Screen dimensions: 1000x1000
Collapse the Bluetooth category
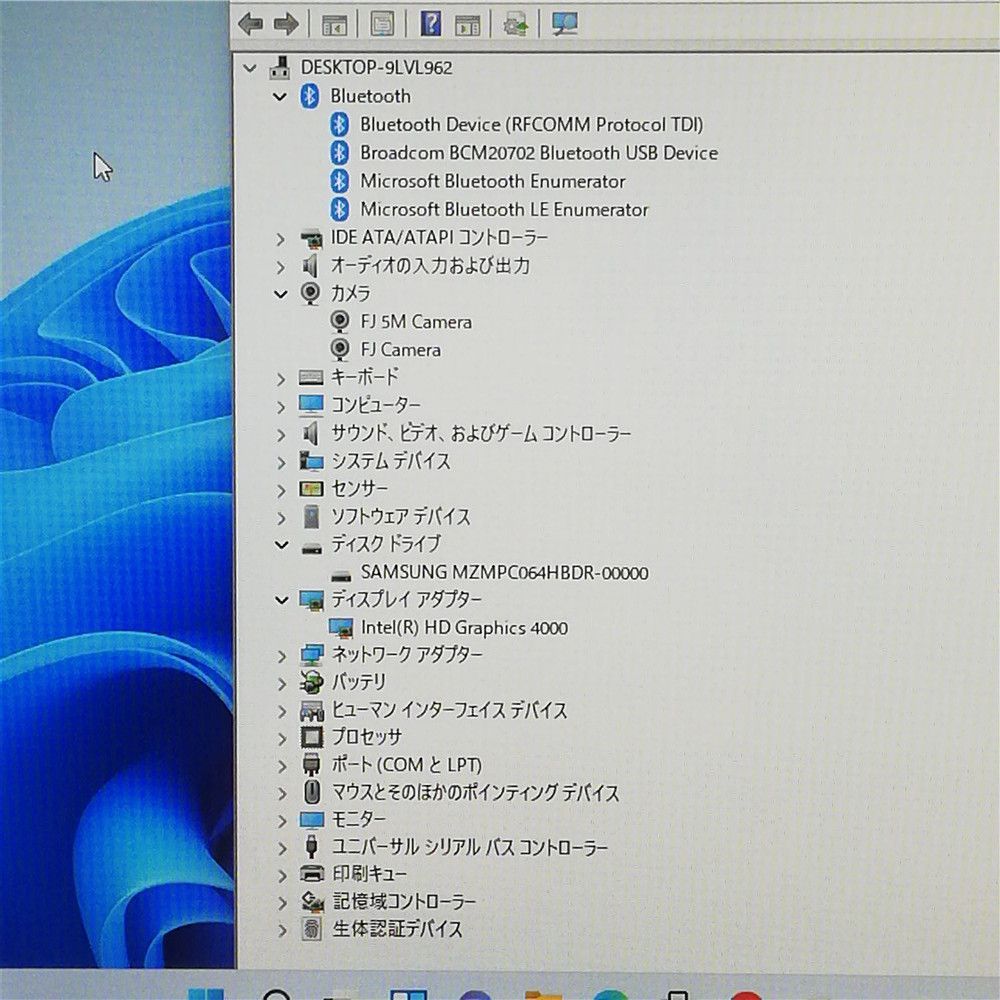[280, 96]
